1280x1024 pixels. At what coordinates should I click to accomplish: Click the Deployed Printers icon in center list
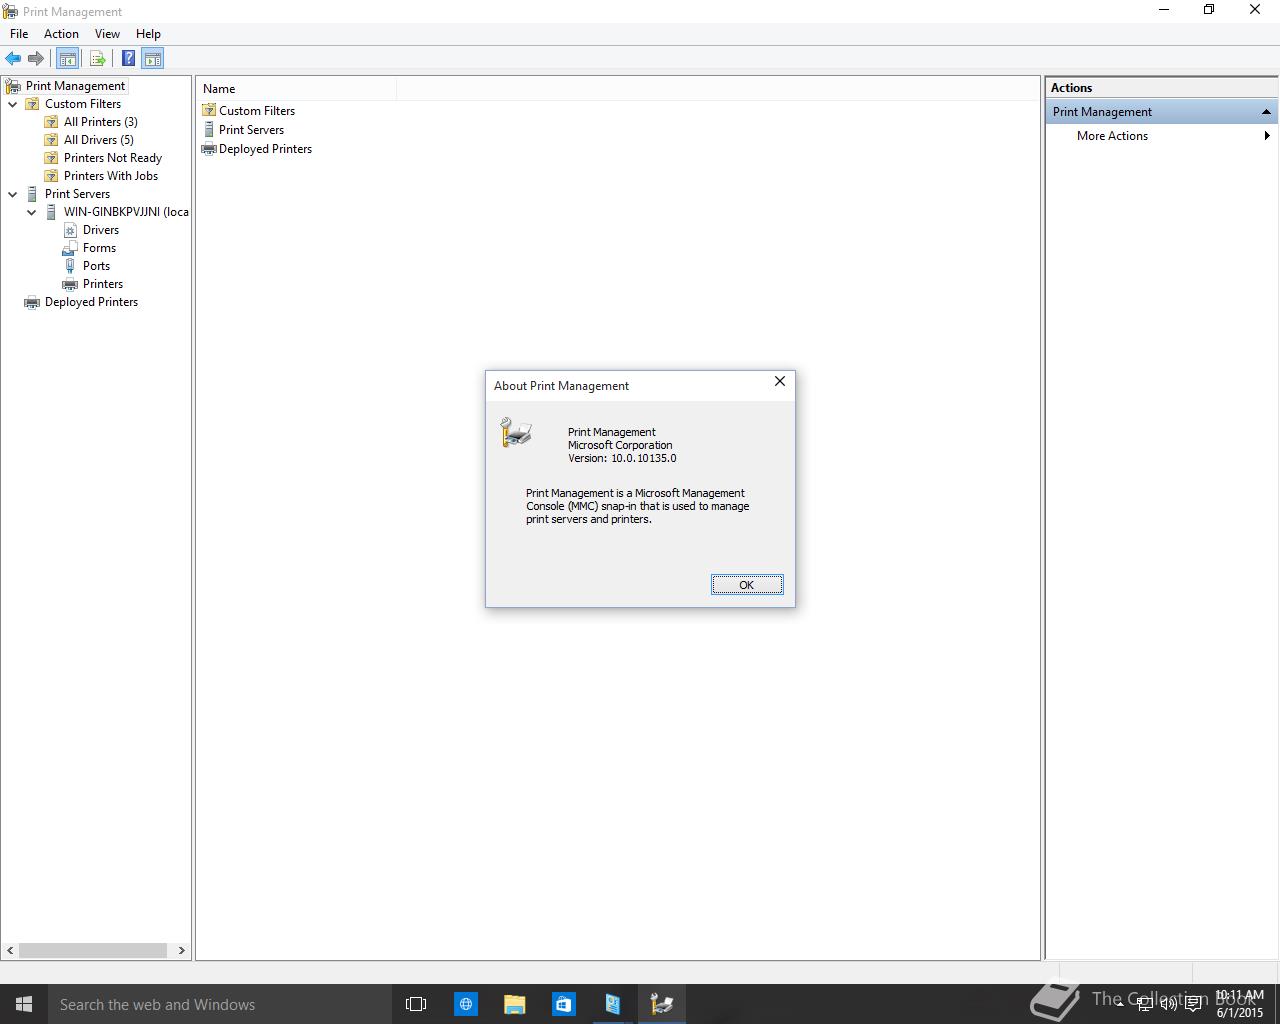[209, 148]
